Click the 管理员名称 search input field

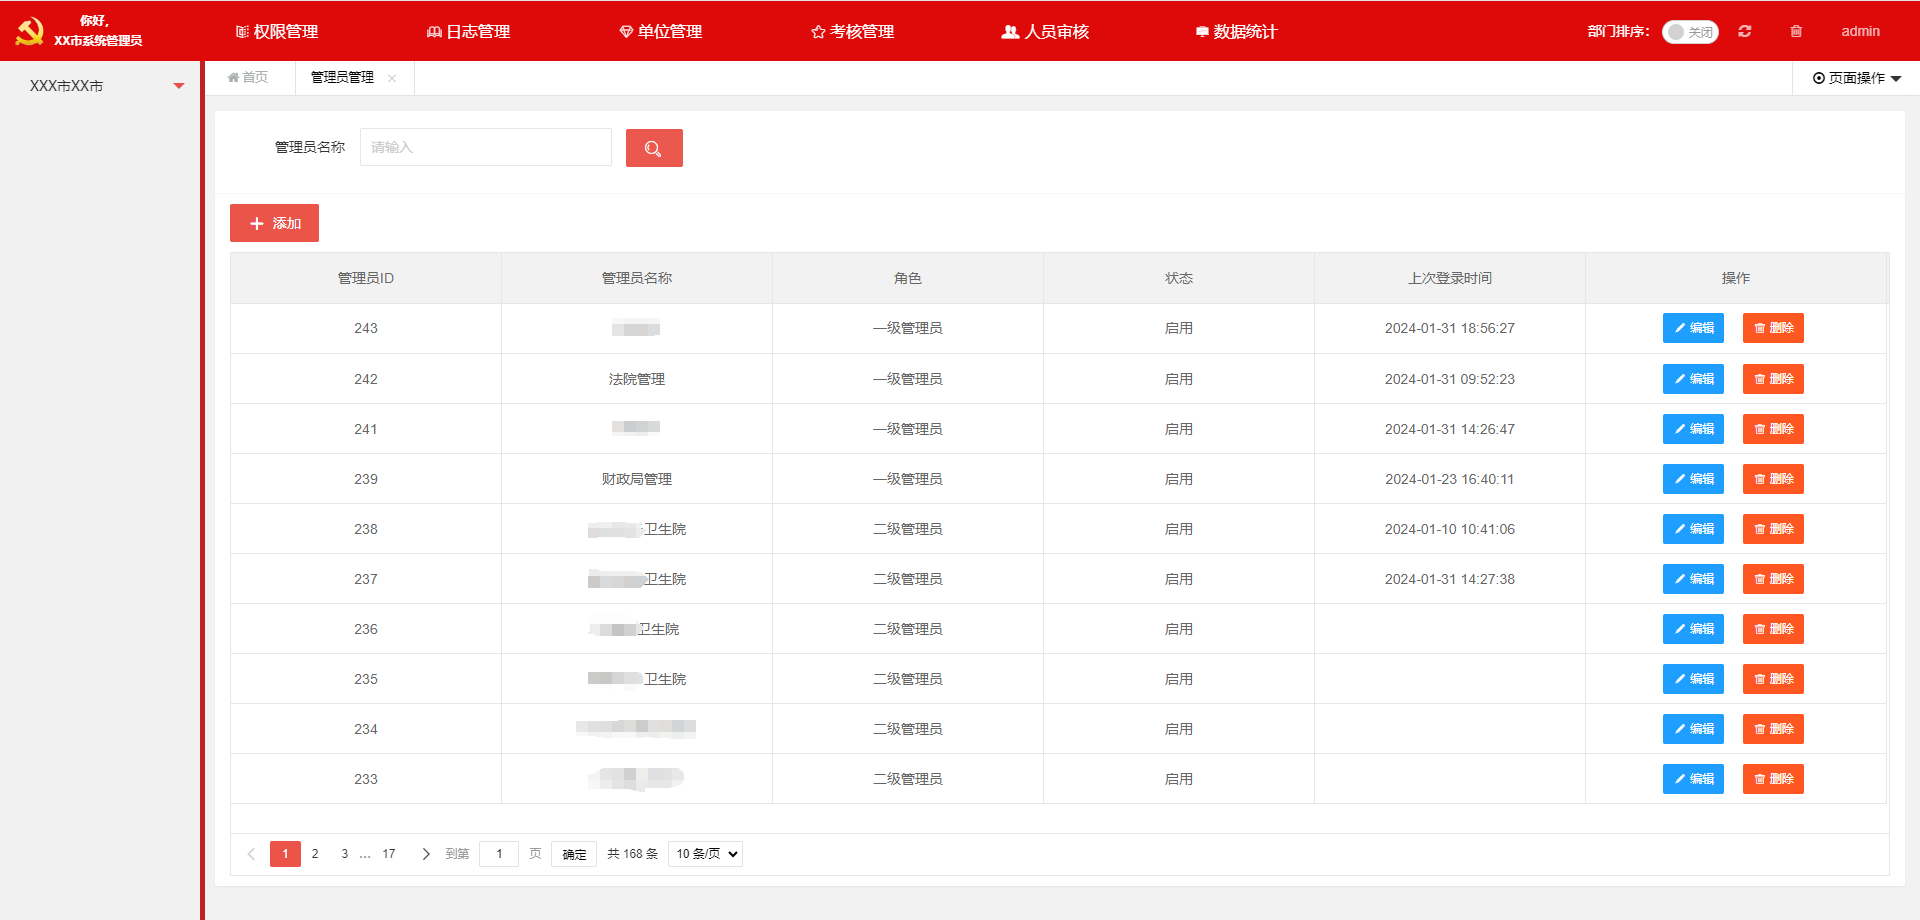(486, 147)
